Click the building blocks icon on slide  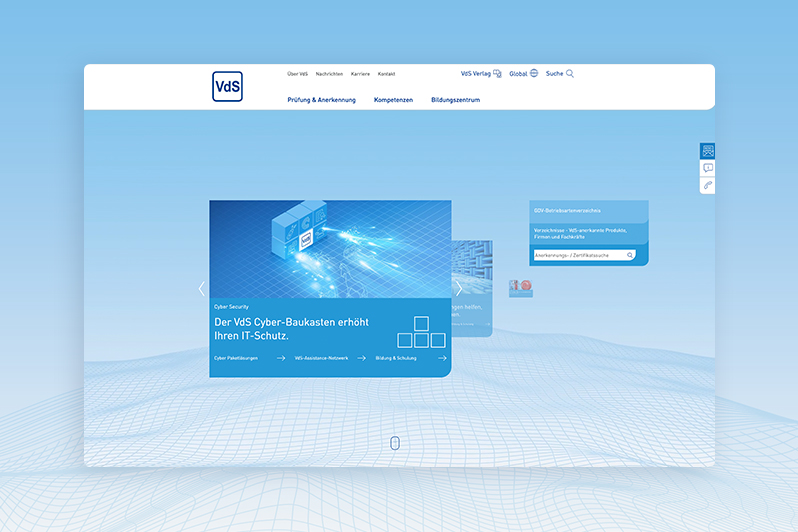click(421, 332)
